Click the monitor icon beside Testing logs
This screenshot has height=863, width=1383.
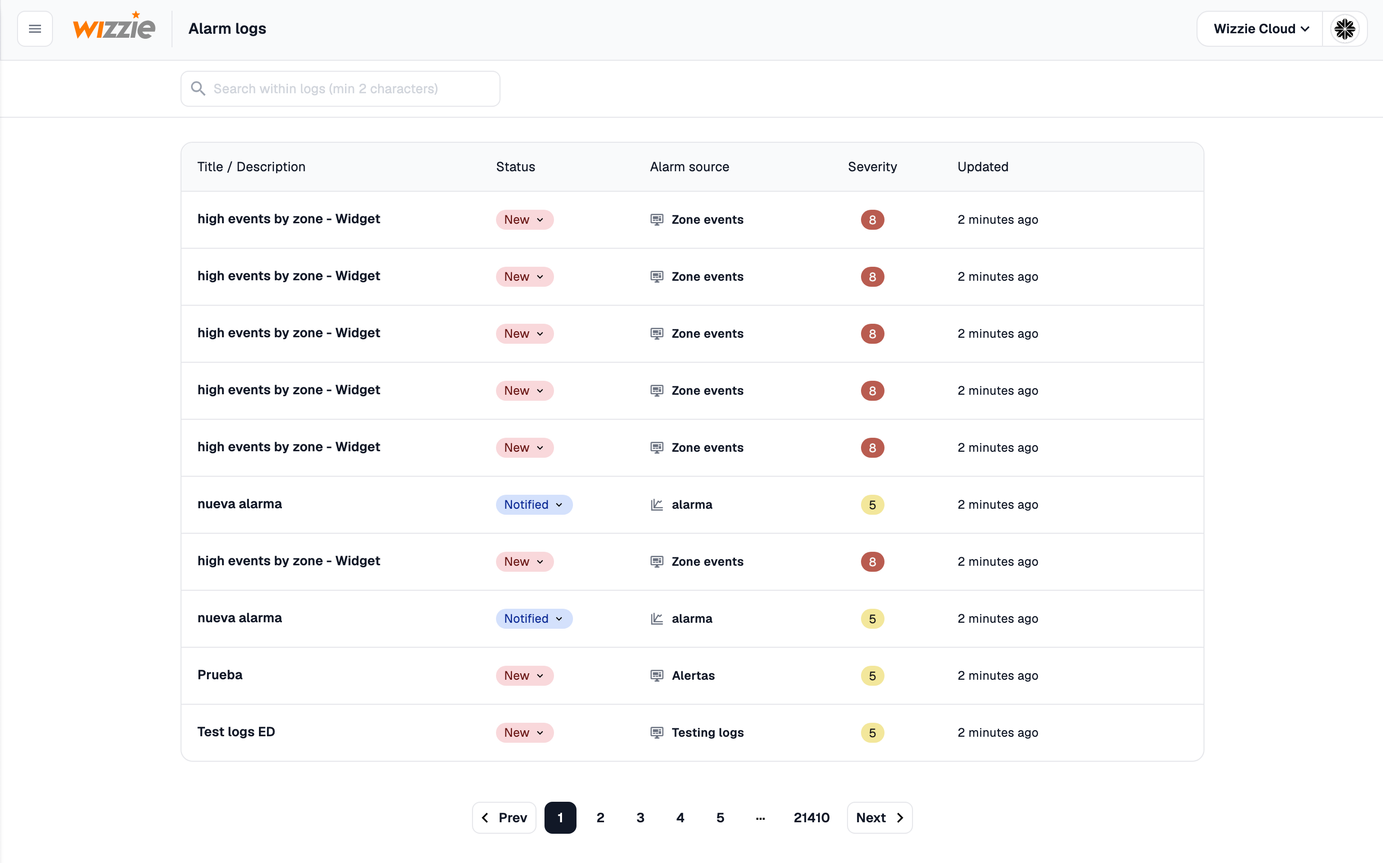[x=657, y=733]
